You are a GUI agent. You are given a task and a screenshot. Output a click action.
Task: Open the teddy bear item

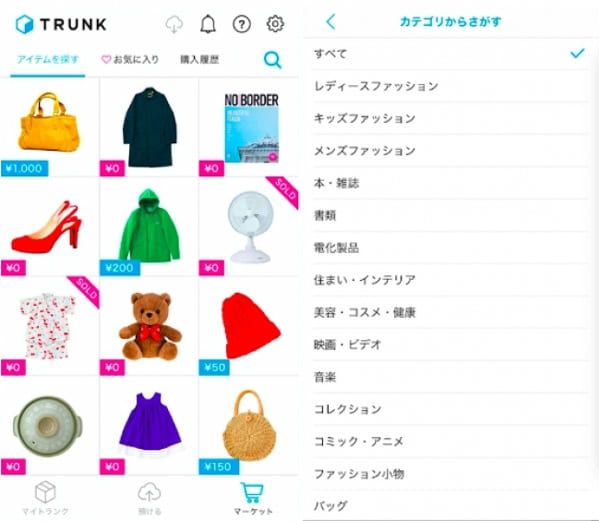[149, 326]
